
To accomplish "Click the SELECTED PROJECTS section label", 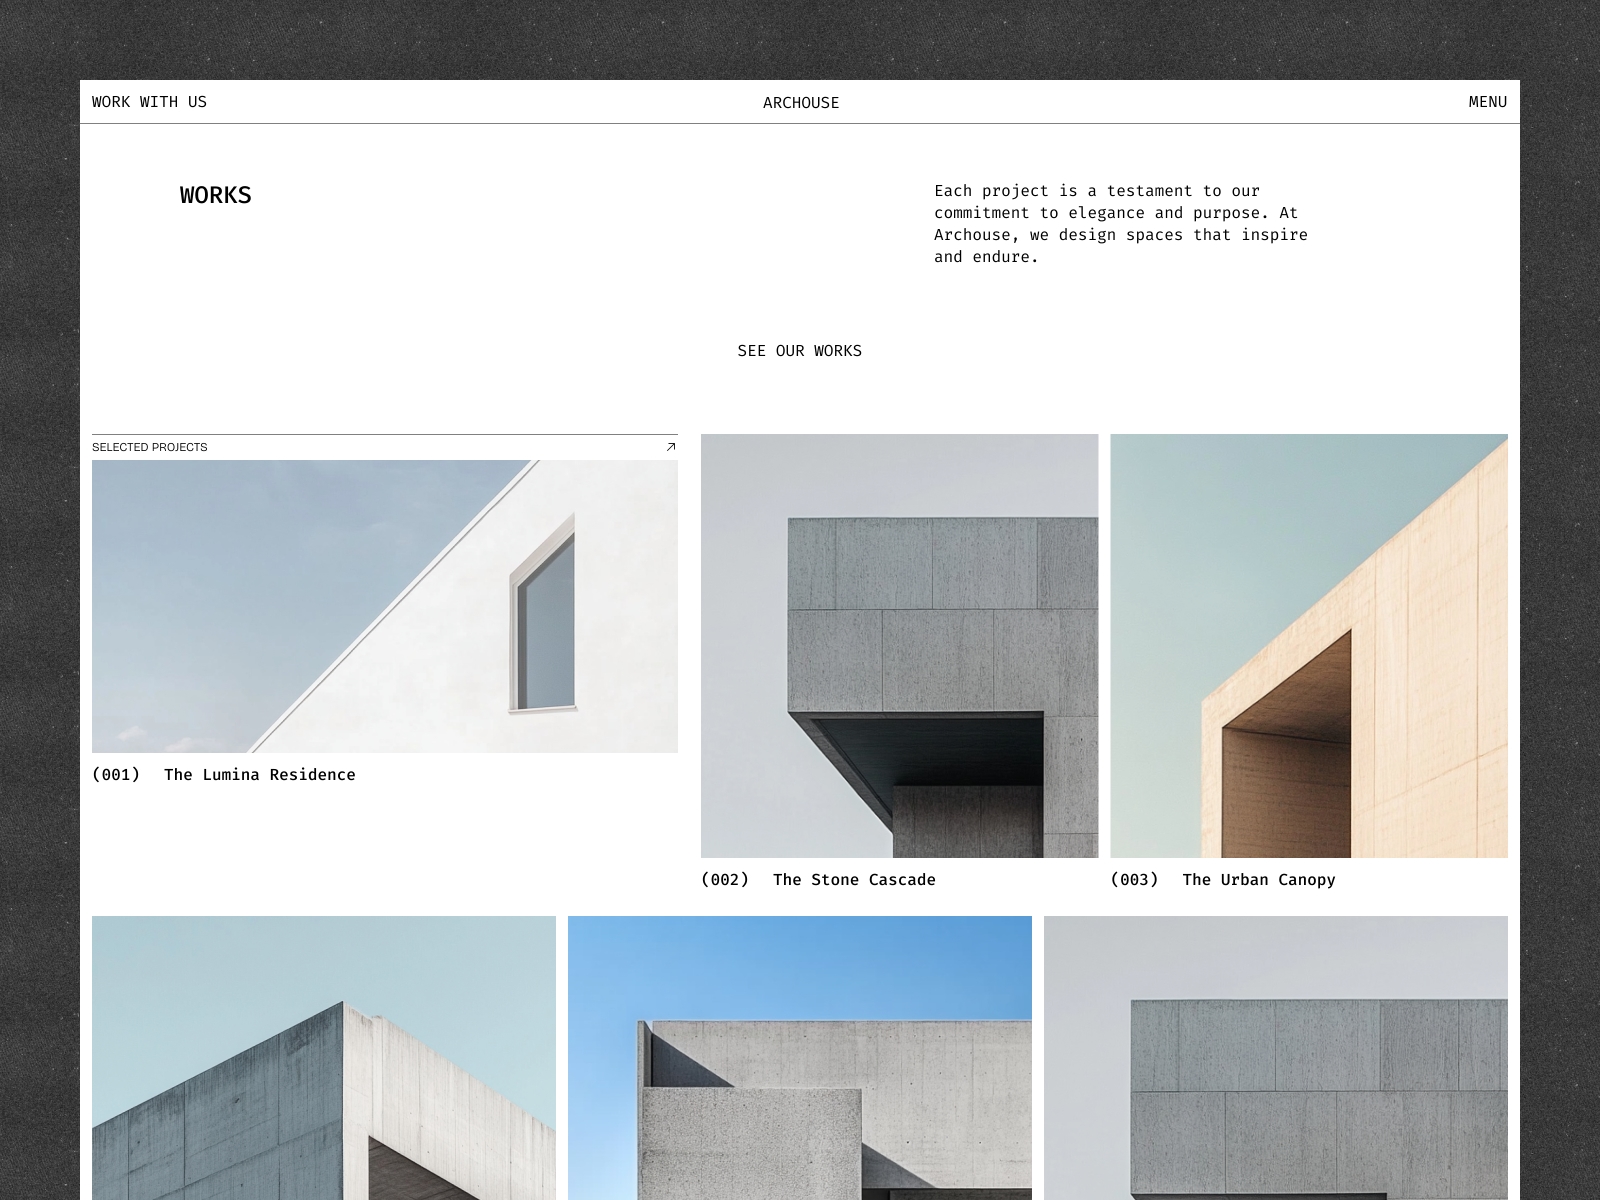I will (150, 447).
